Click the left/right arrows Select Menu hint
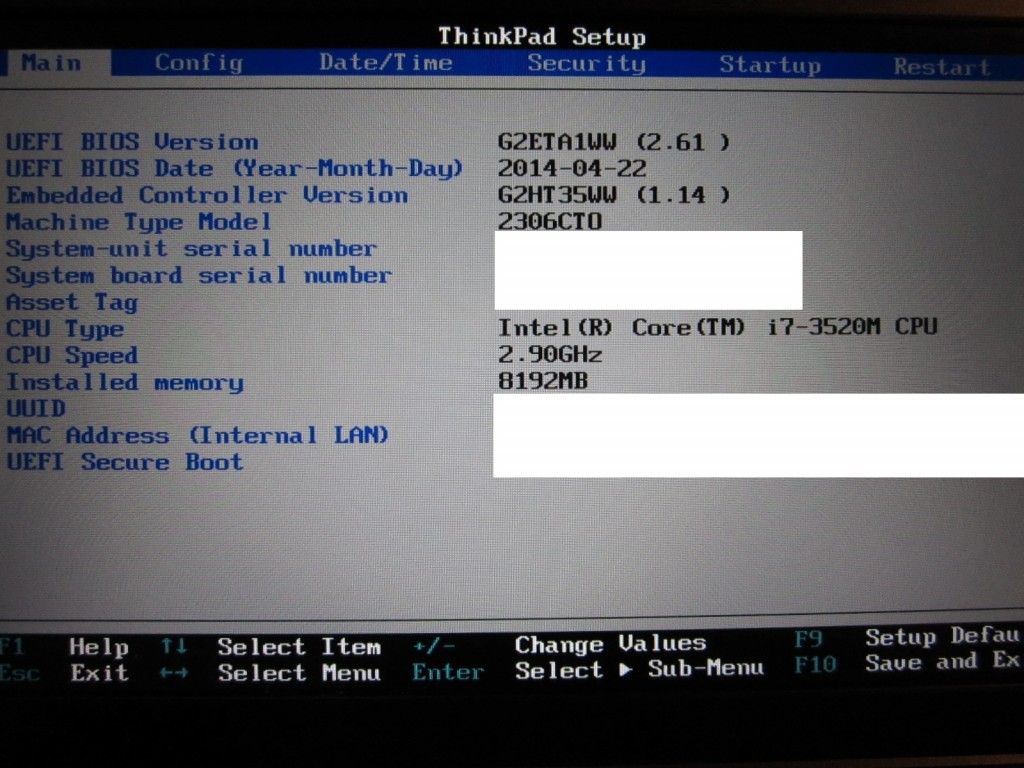The image size is (1024, 768). click(x=270, y=673)
